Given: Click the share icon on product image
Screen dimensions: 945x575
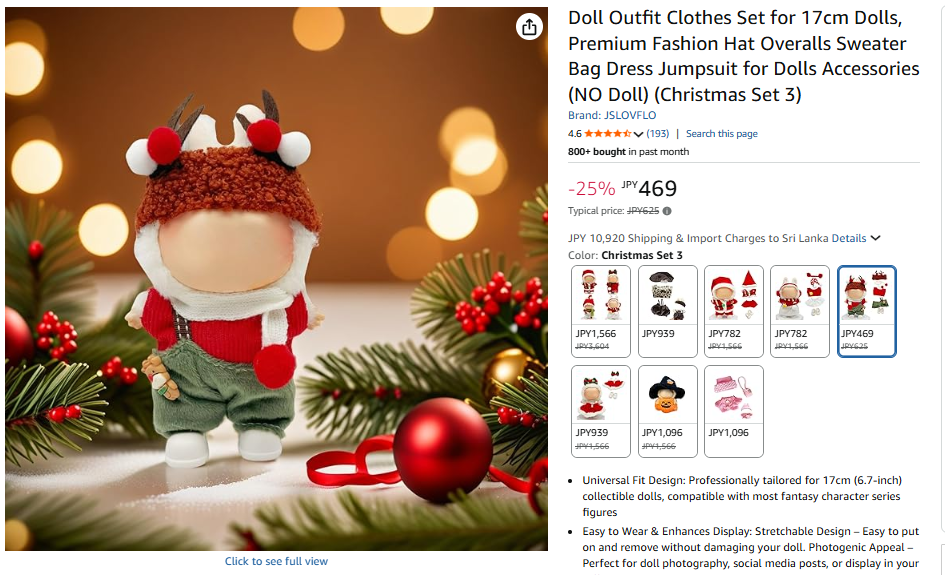Looking at the screenshot, I should [529, 27].
